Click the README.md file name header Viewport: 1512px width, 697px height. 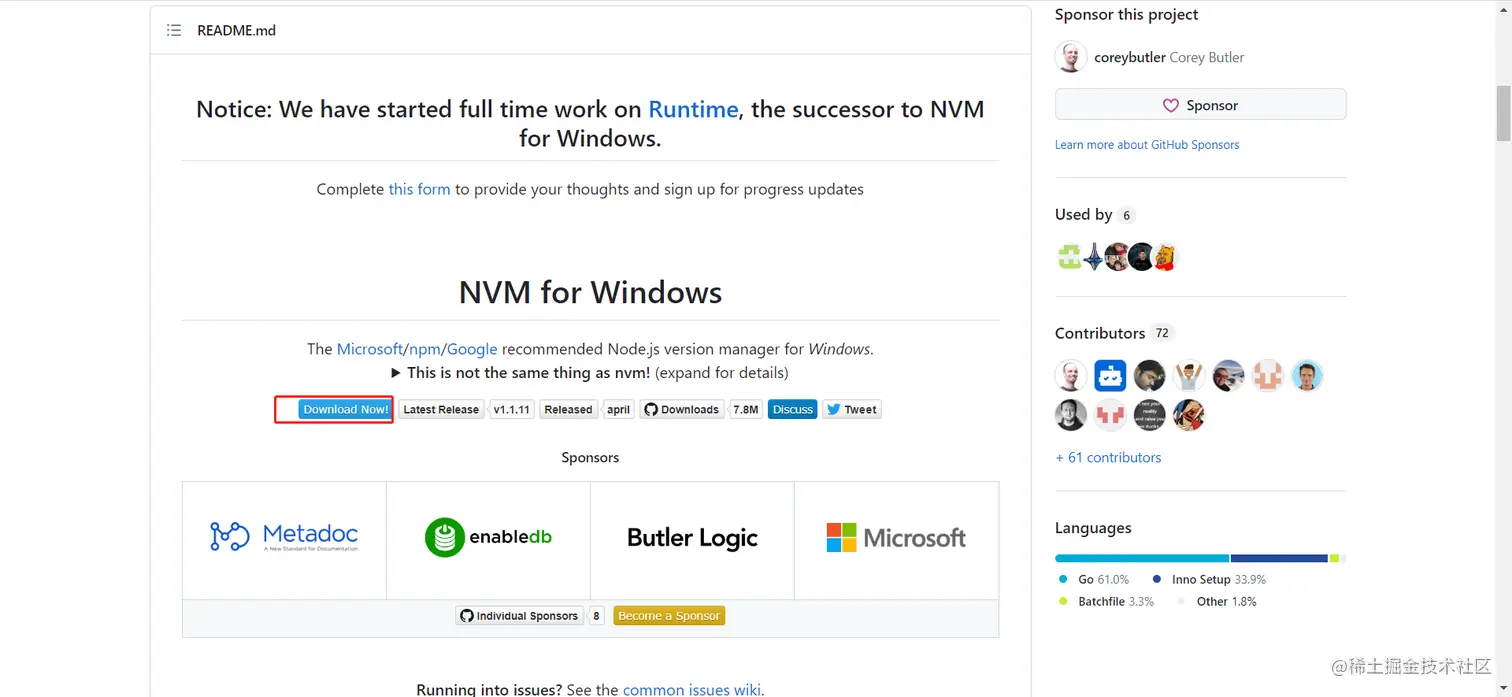[236, 30]
